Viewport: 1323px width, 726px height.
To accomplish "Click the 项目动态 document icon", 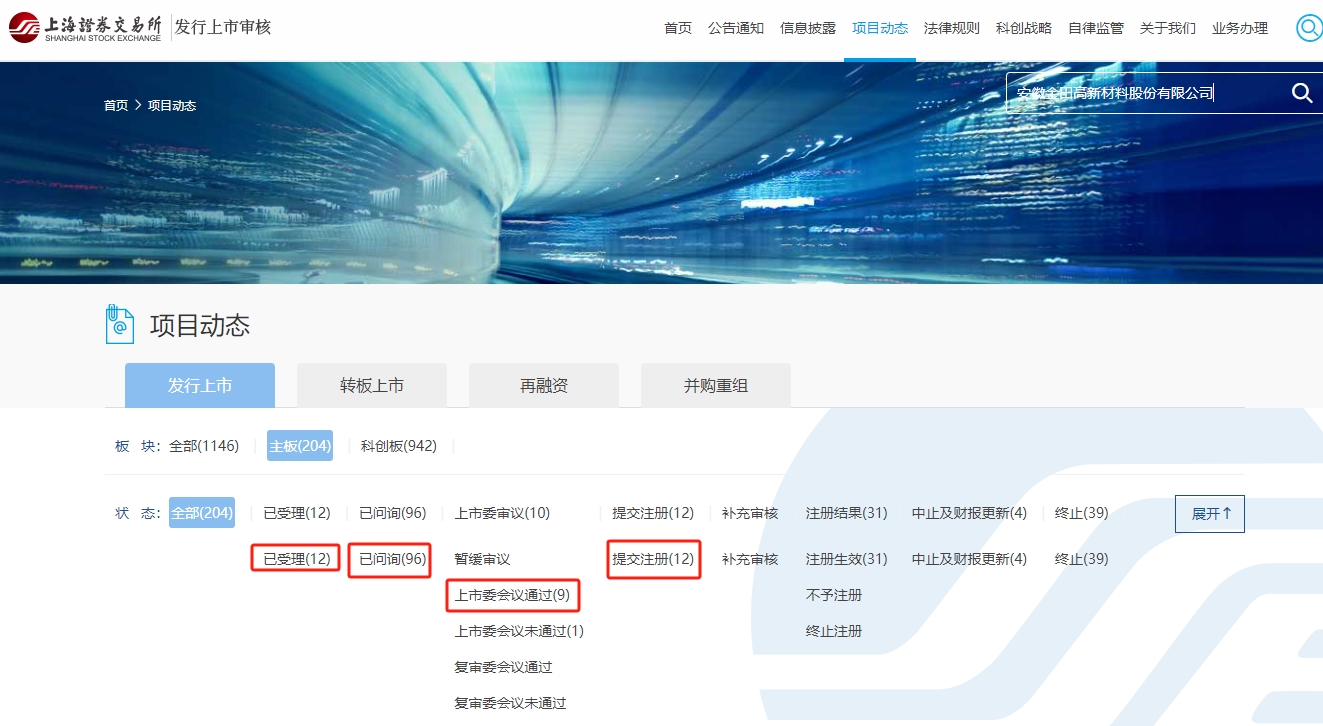I will pos(120,325).
